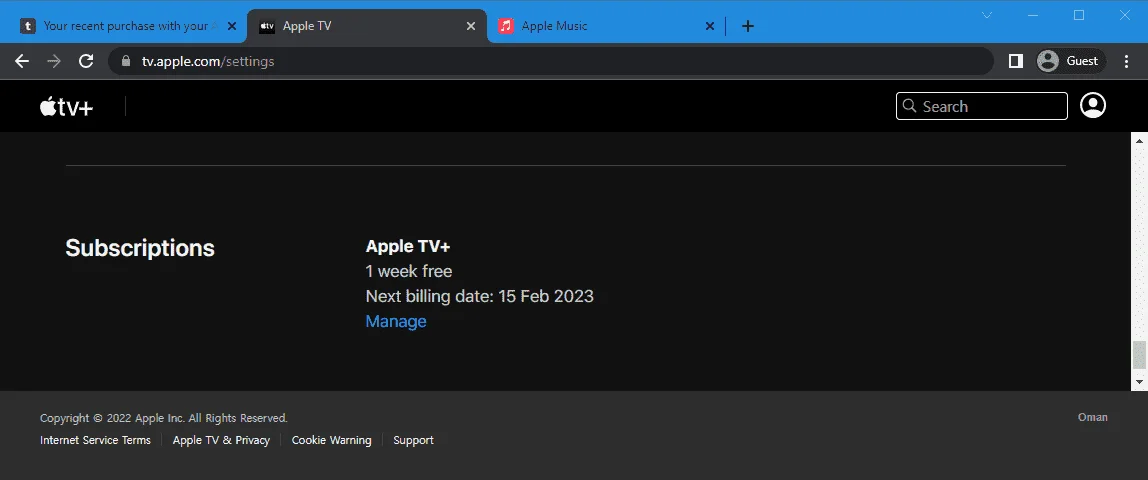Focus the Search input field
The width and height of the screenshot is (1148, 480).
pos(982,106)
